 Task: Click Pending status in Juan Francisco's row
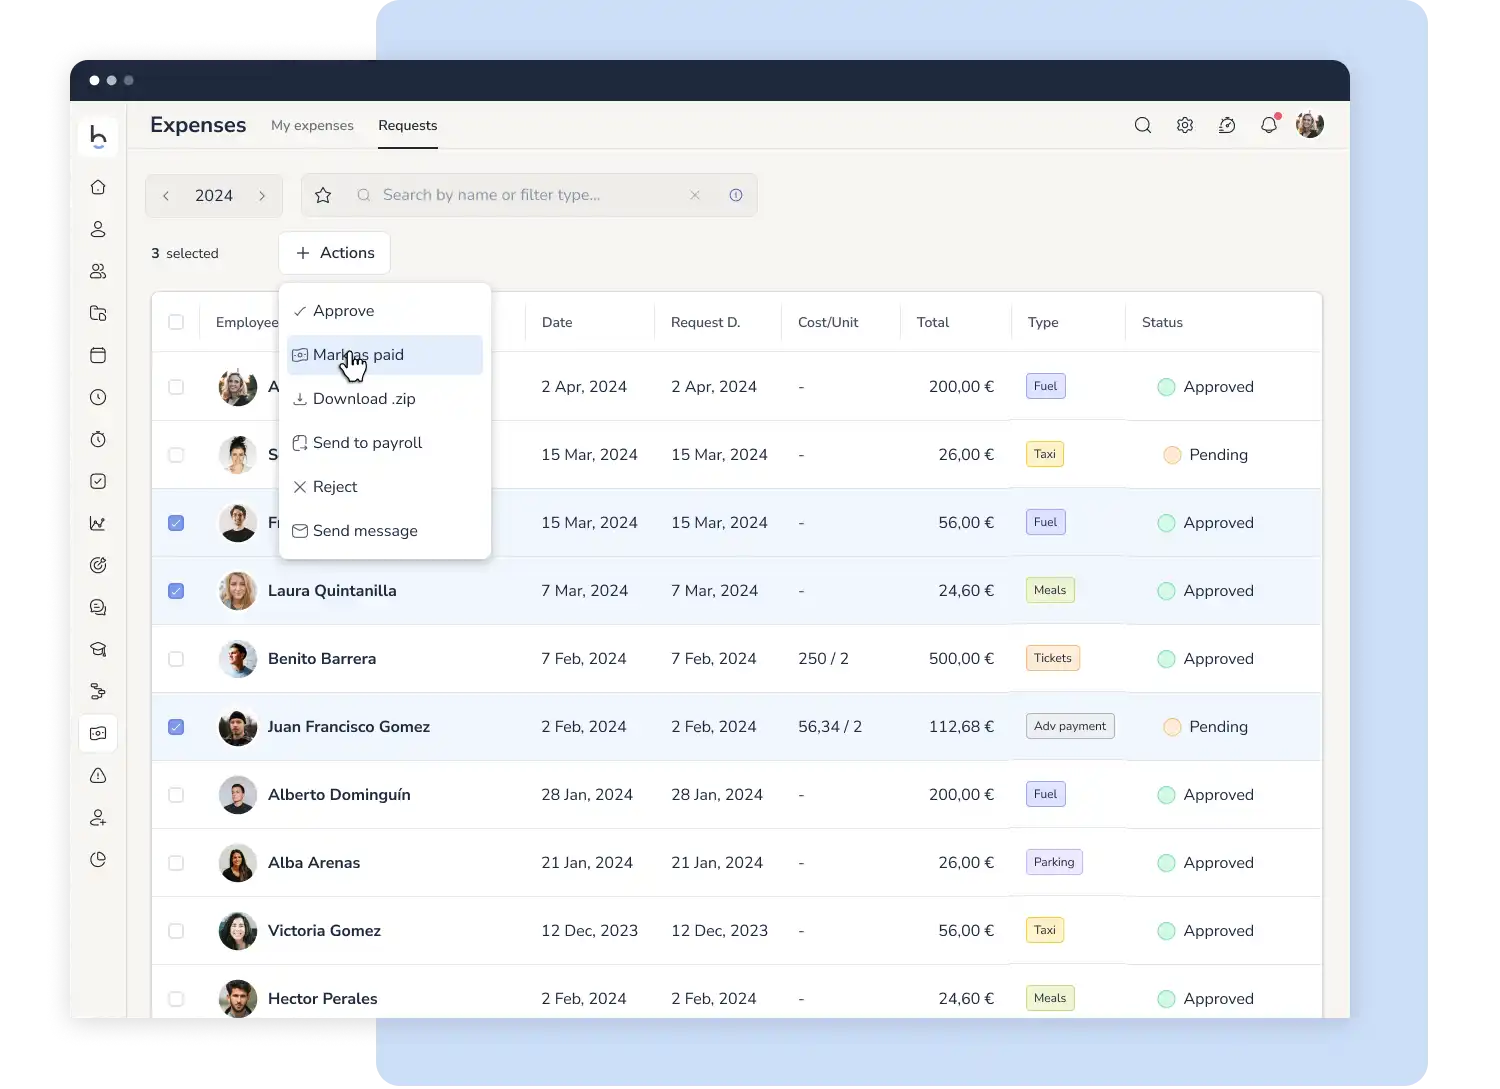pos(1206,727)
